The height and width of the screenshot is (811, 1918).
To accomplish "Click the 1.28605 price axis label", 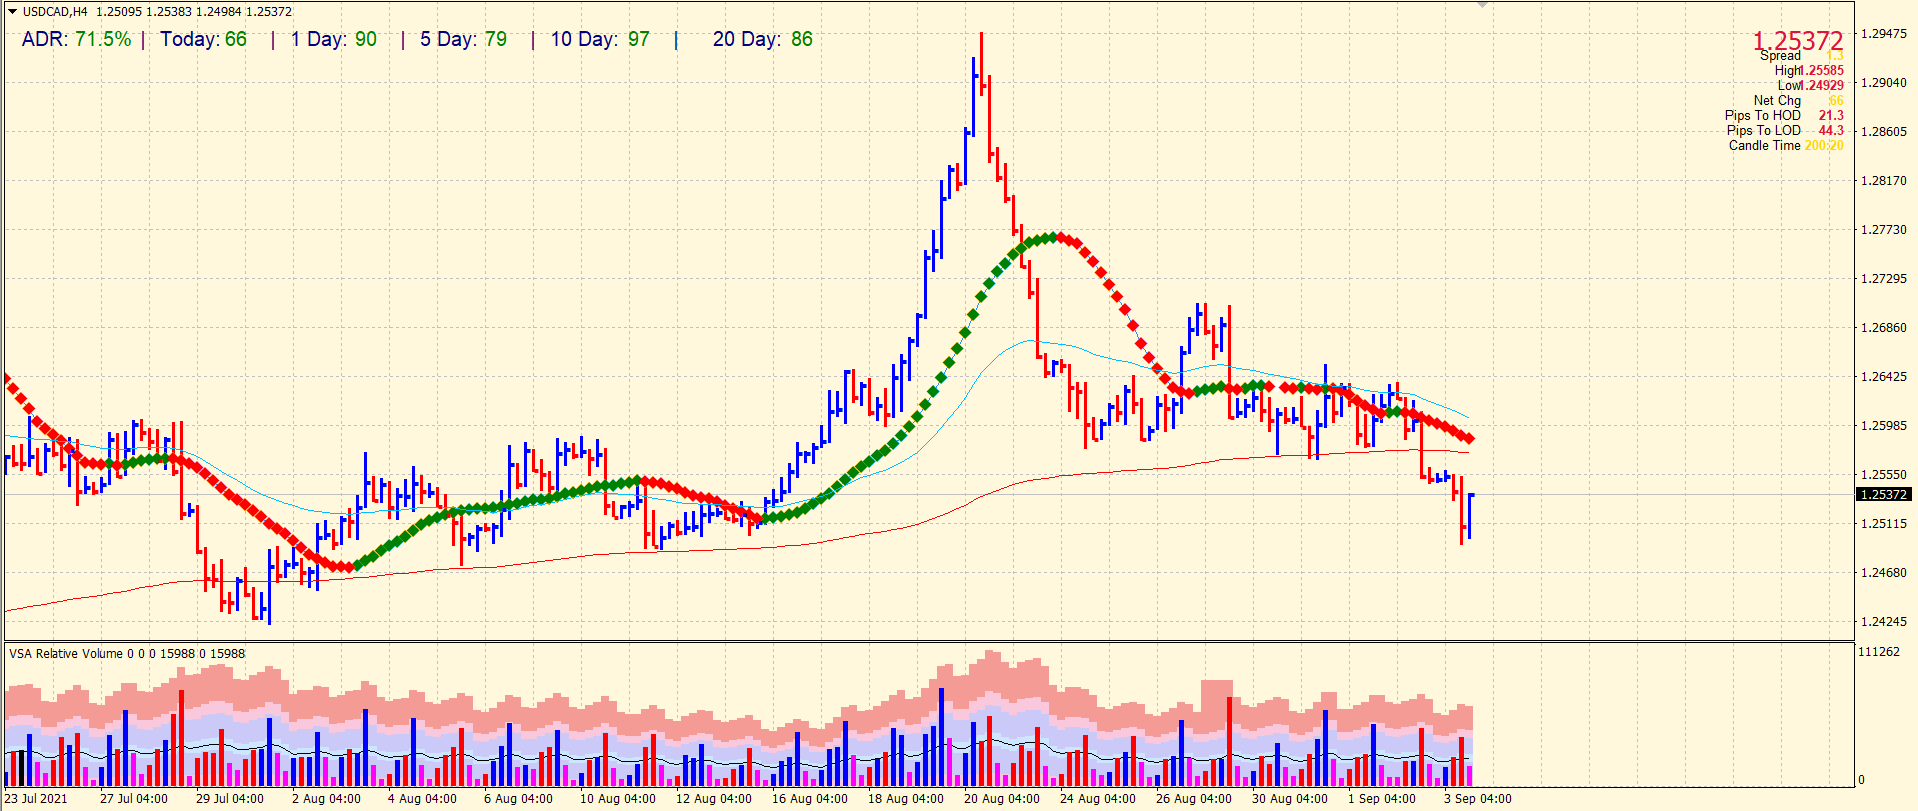I will point(1883,132).
